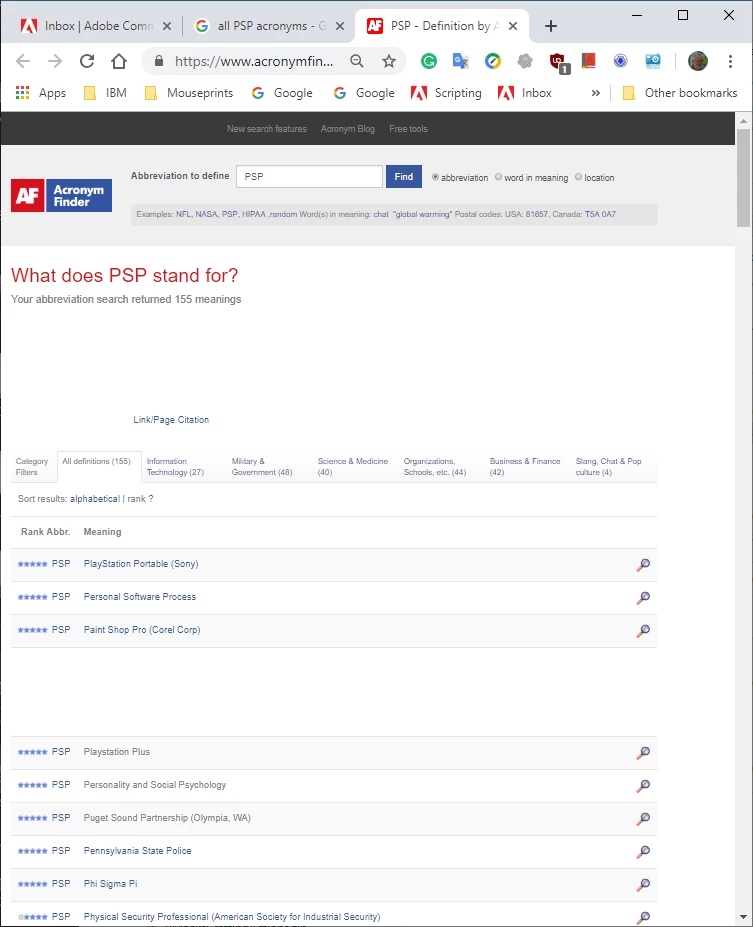Select the 'Science & Medicine (40)' tab
Viewport: 753px width, 927px height.
(x=353, y=466)
